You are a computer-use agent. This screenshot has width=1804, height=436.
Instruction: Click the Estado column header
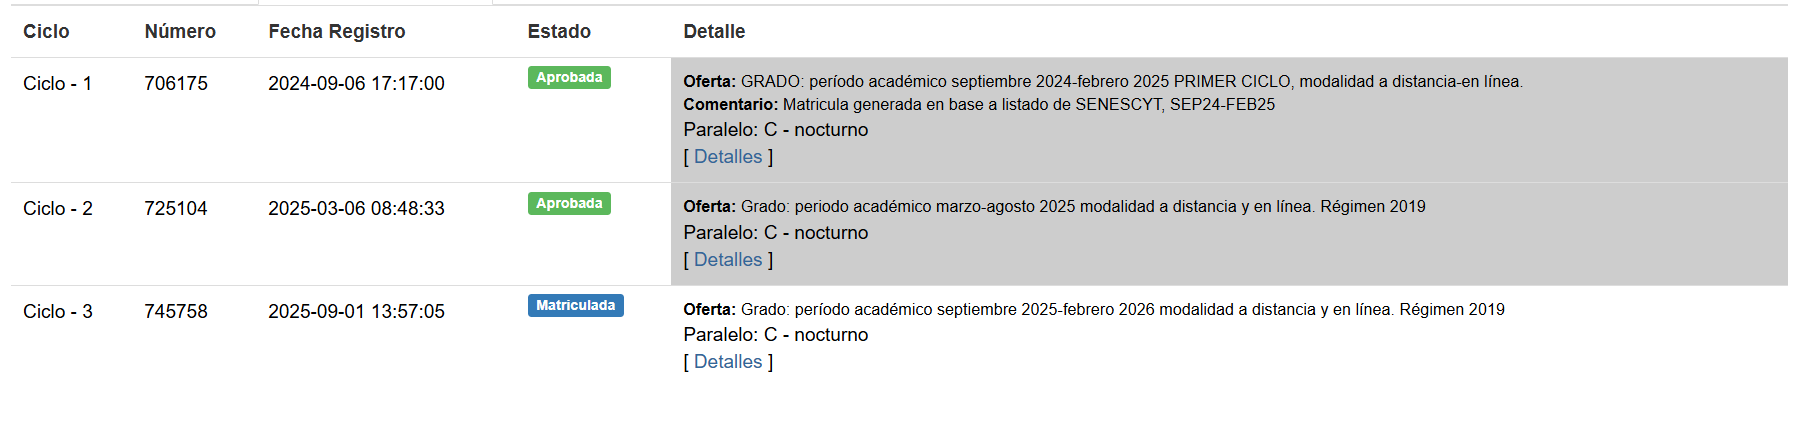click(x=559, y=32)
